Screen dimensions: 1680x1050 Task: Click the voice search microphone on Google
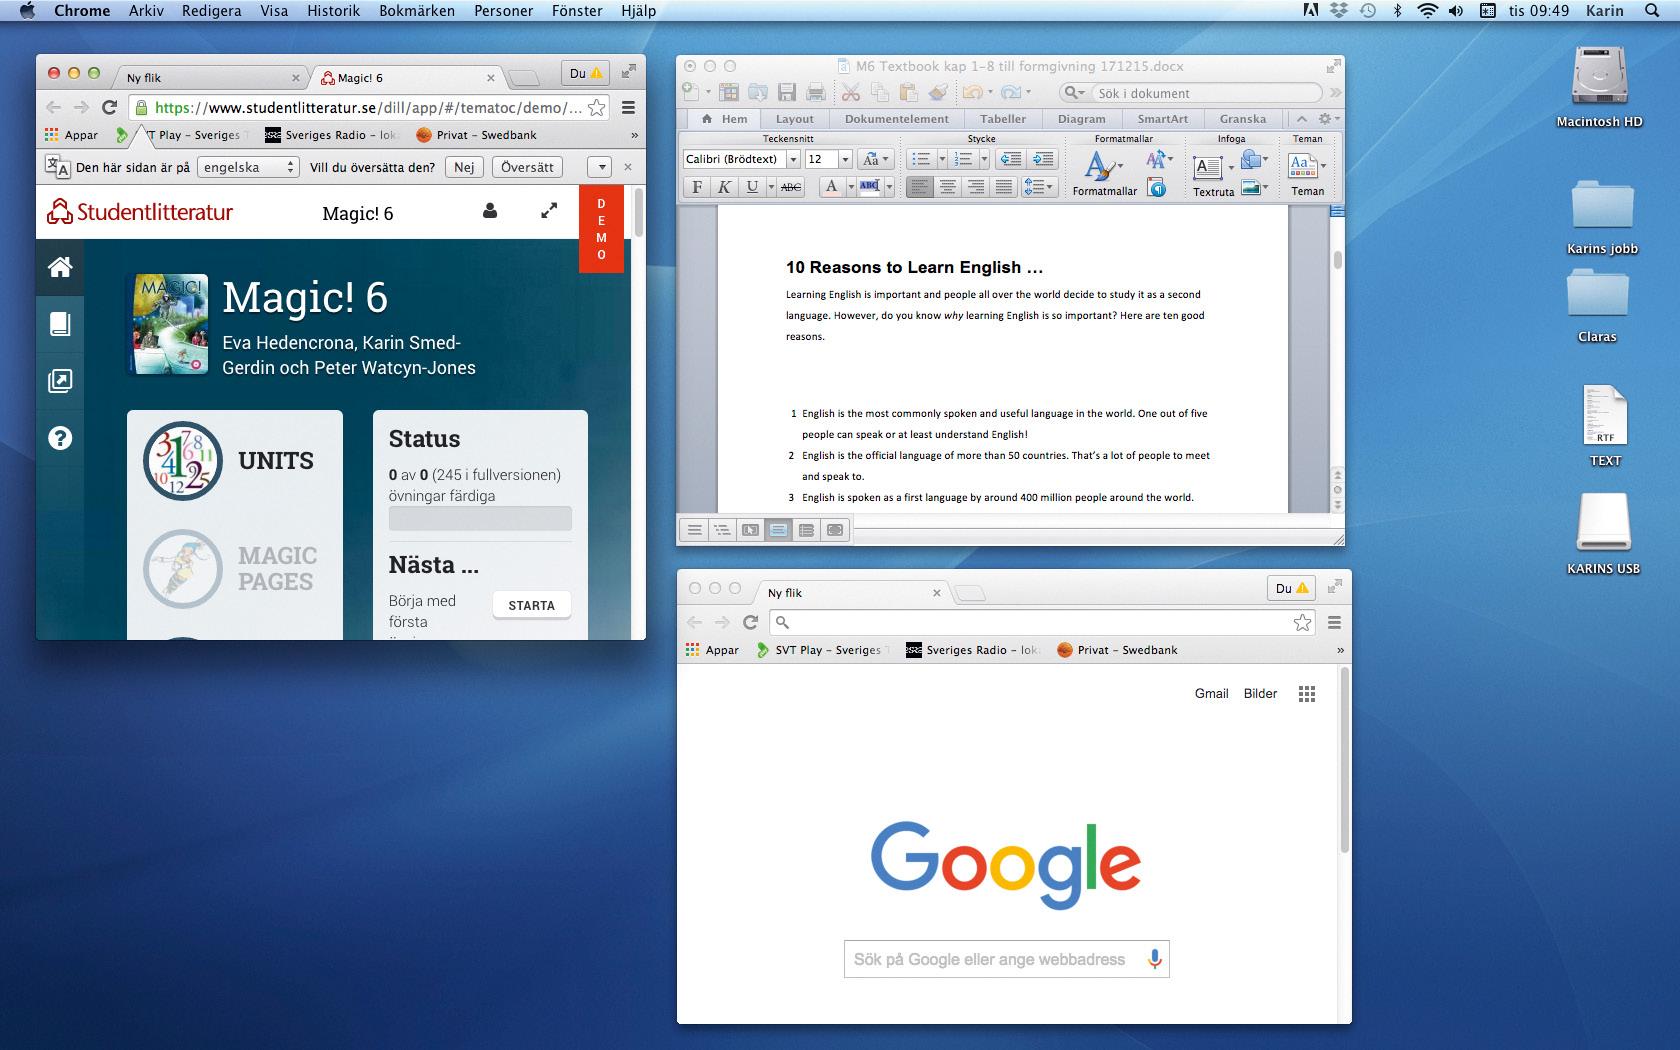[1154, 959]
